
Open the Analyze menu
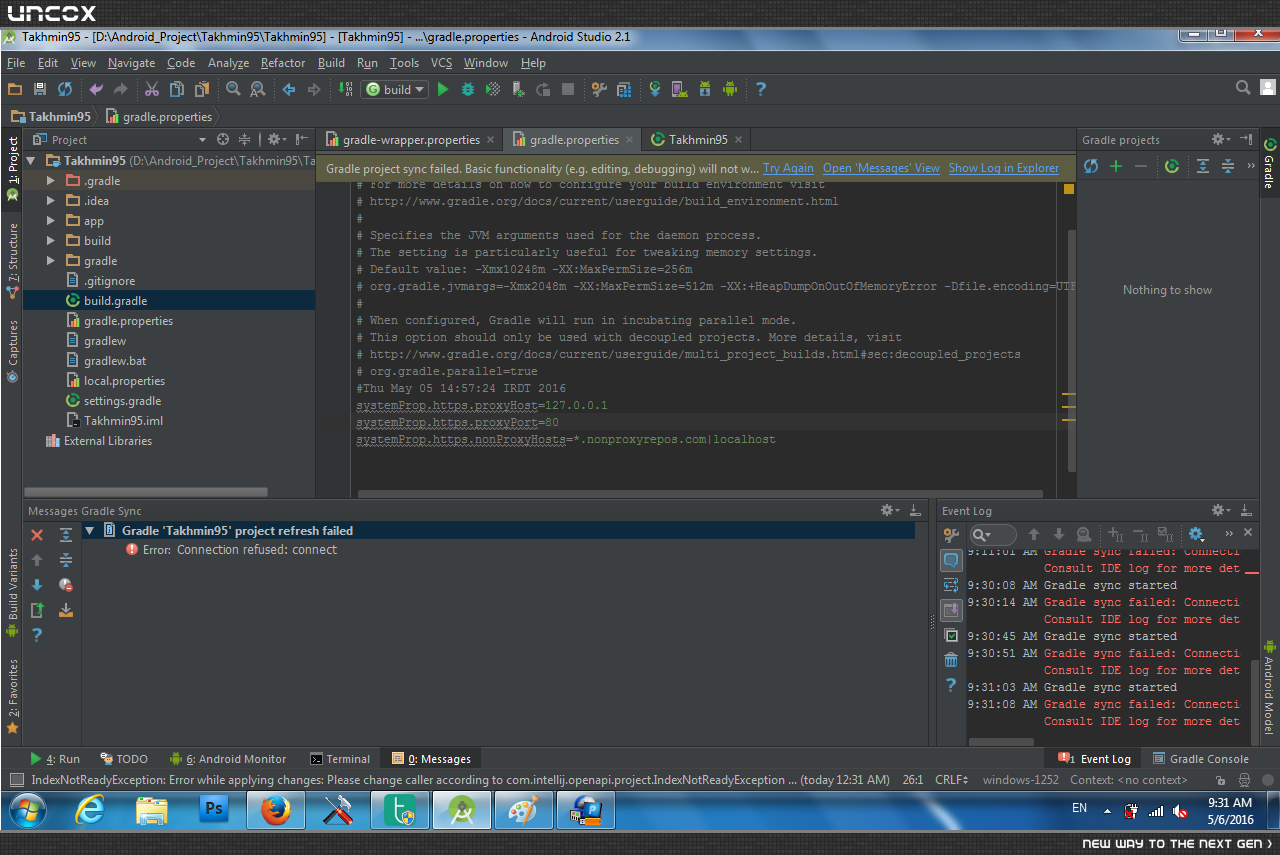[x=228, y=63]
